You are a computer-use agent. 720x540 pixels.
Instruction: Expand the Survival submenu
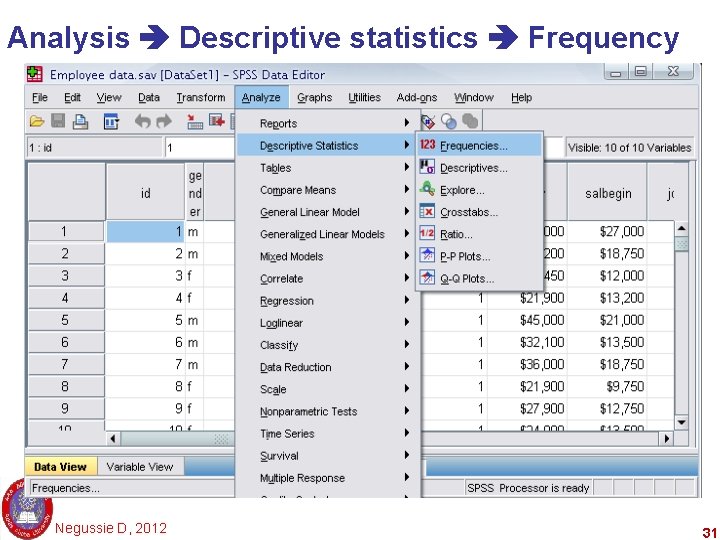pos(328,456)
